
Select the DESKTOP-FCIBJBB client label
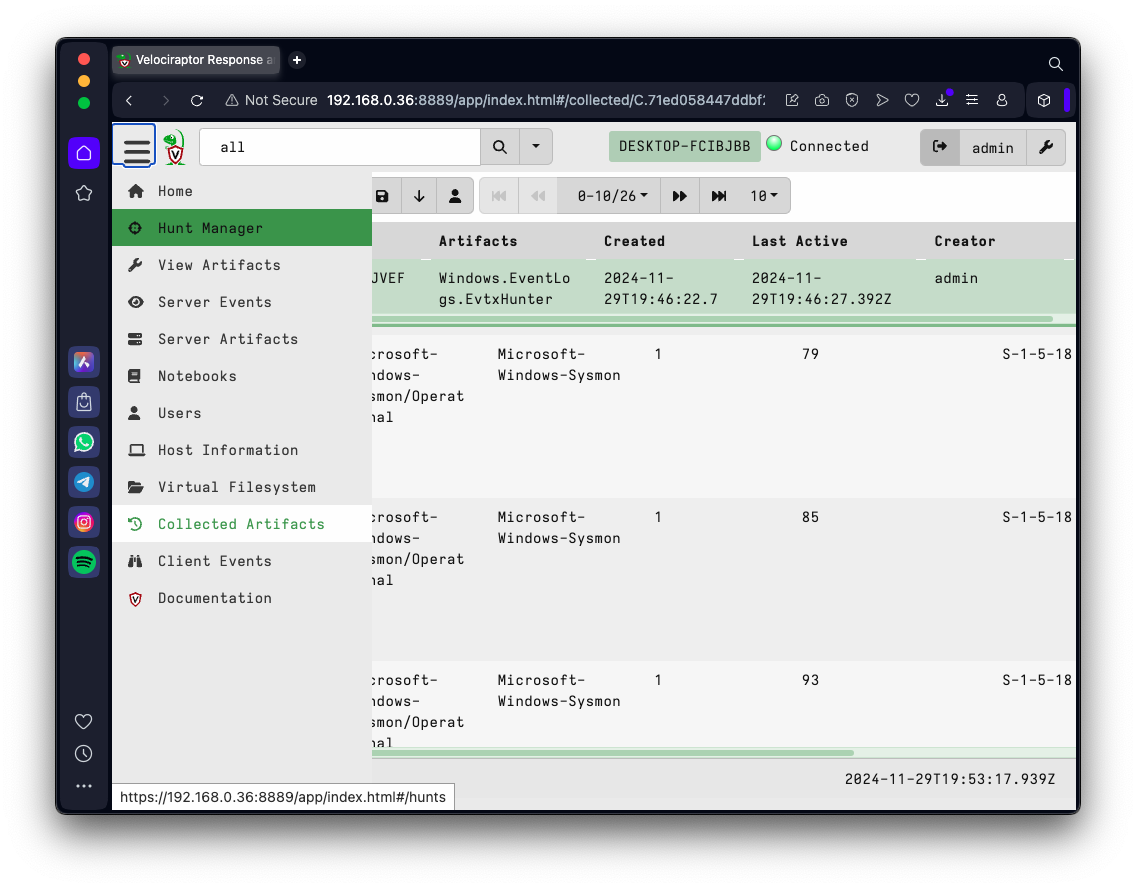click(x=684, y=146)
